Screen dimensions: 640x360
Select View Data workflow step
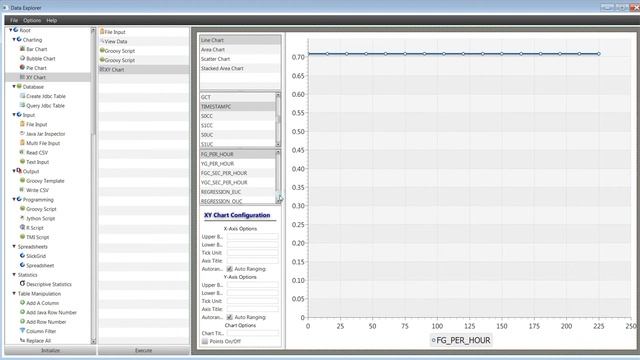pyautogui.click(x=144, y=41)
